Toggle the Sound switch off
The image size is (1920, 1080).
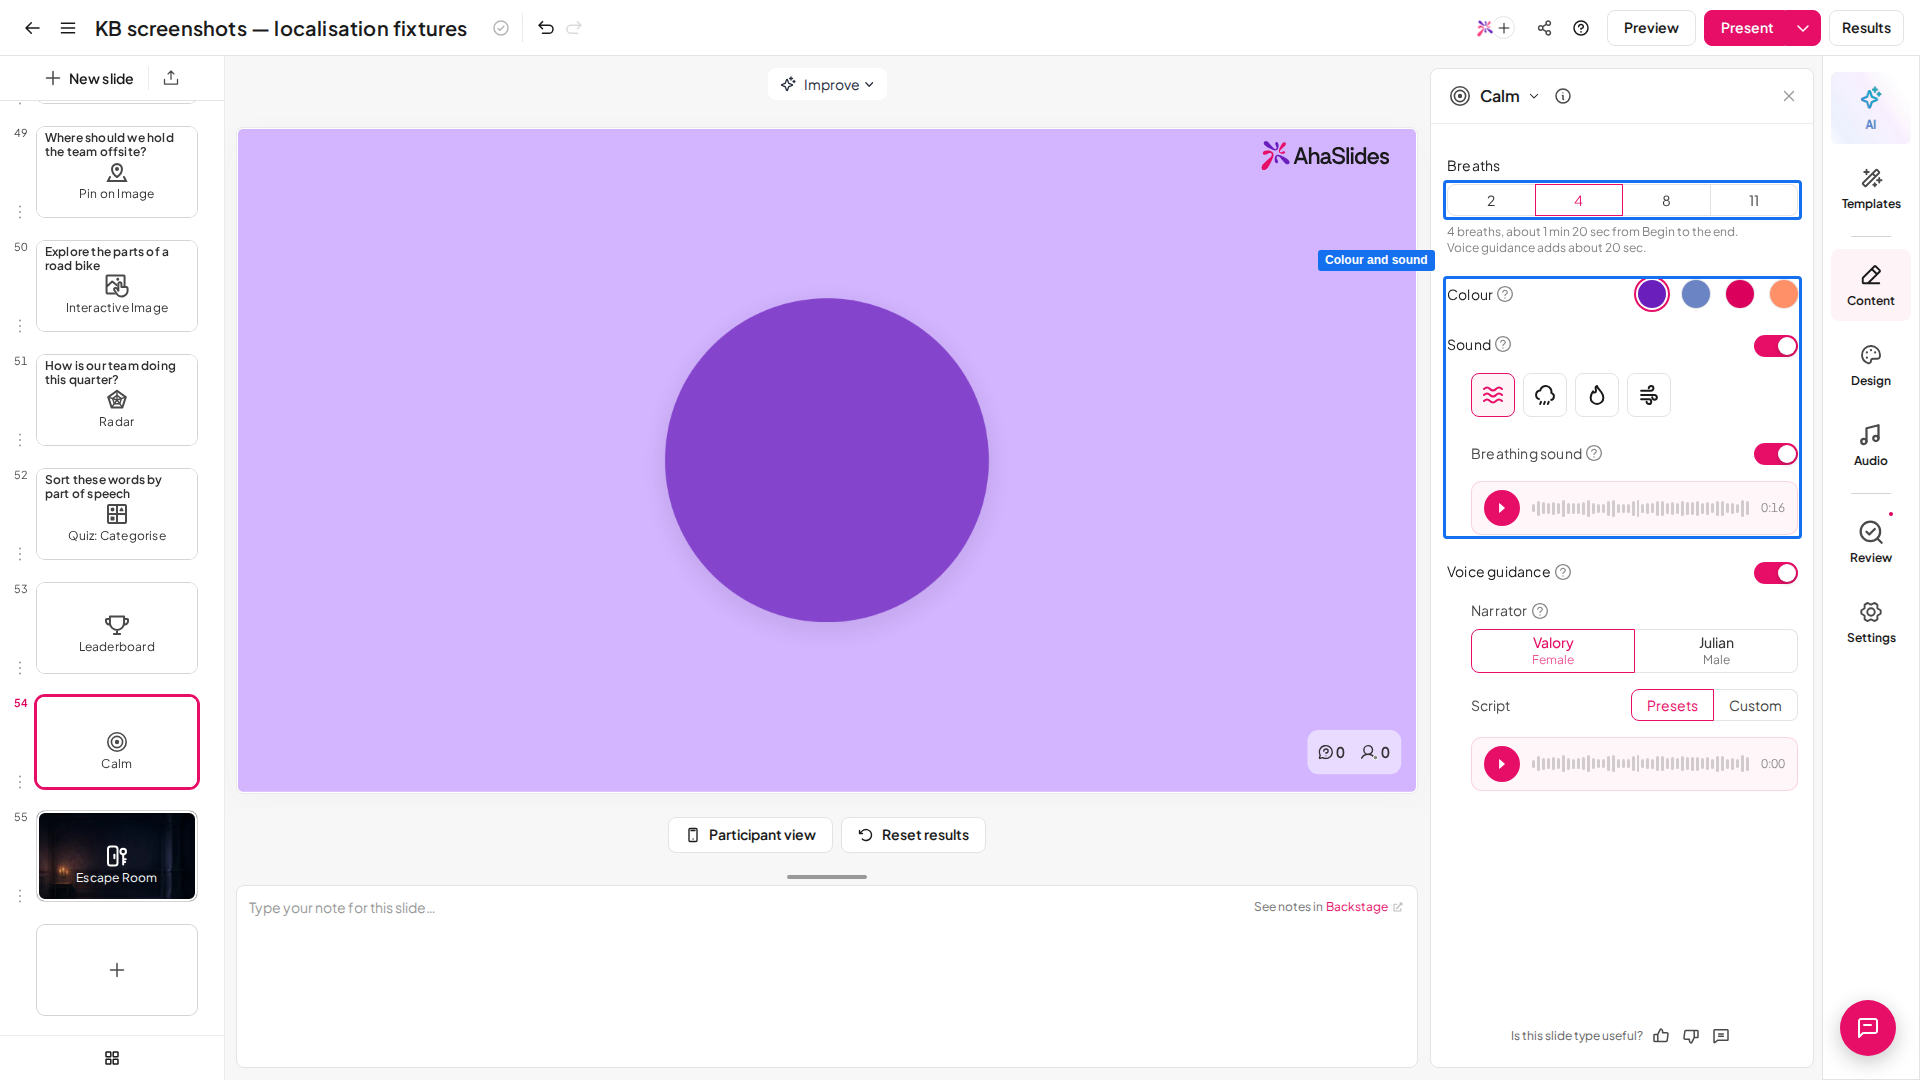pyautogui.click(x=1776, y=346)
